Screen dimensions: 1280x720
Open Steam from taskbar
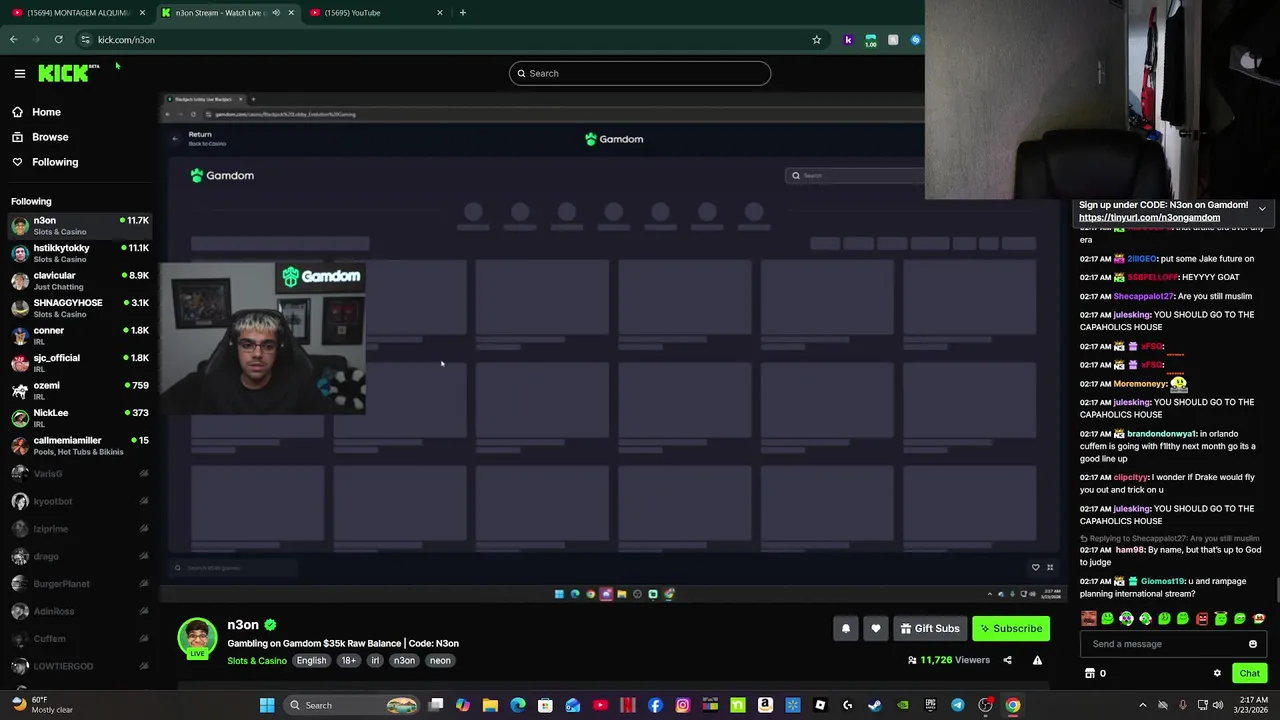pyautogui.click(x=875, y=705)
